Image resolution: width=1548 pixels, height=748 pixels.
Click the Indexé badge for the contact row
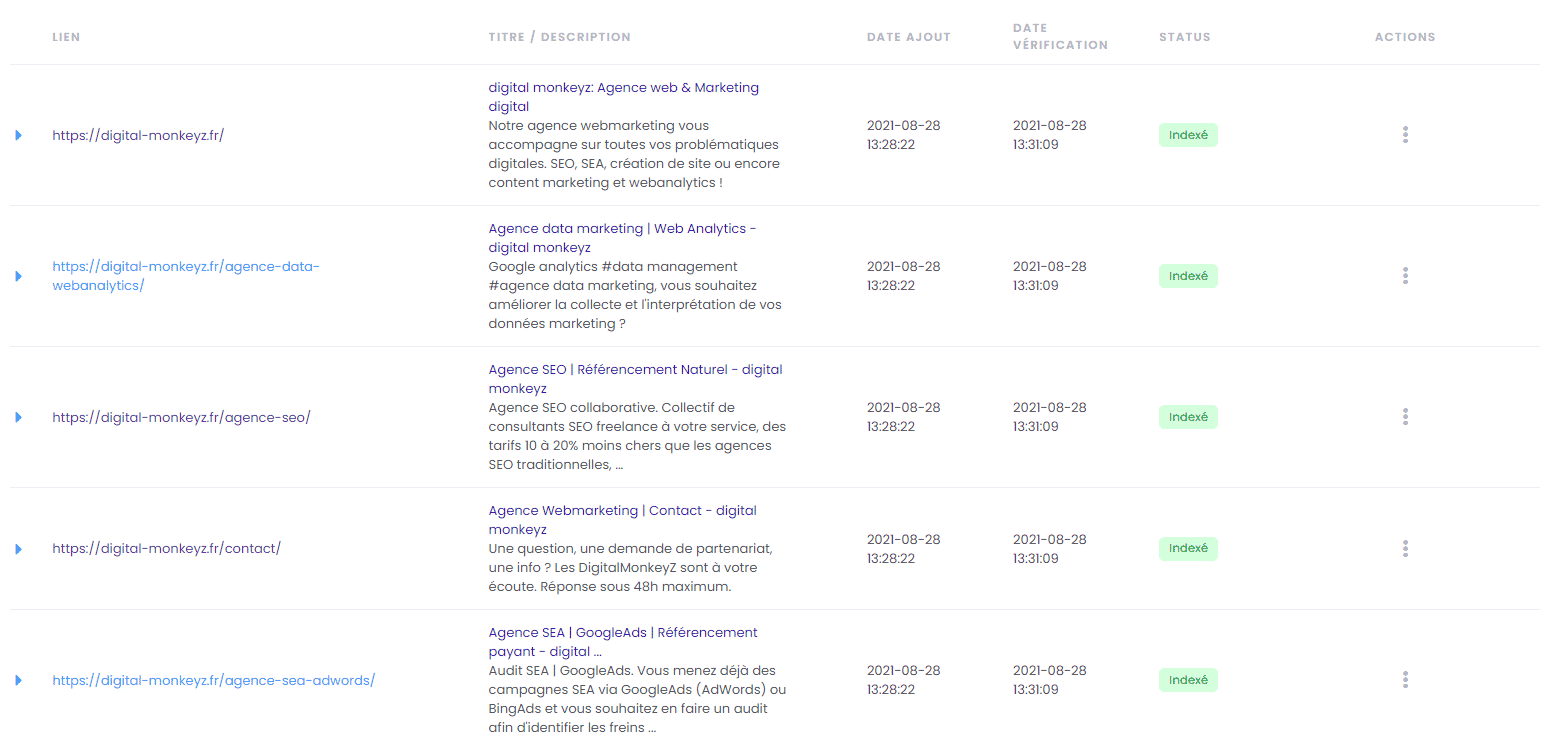coord(1188,548)
